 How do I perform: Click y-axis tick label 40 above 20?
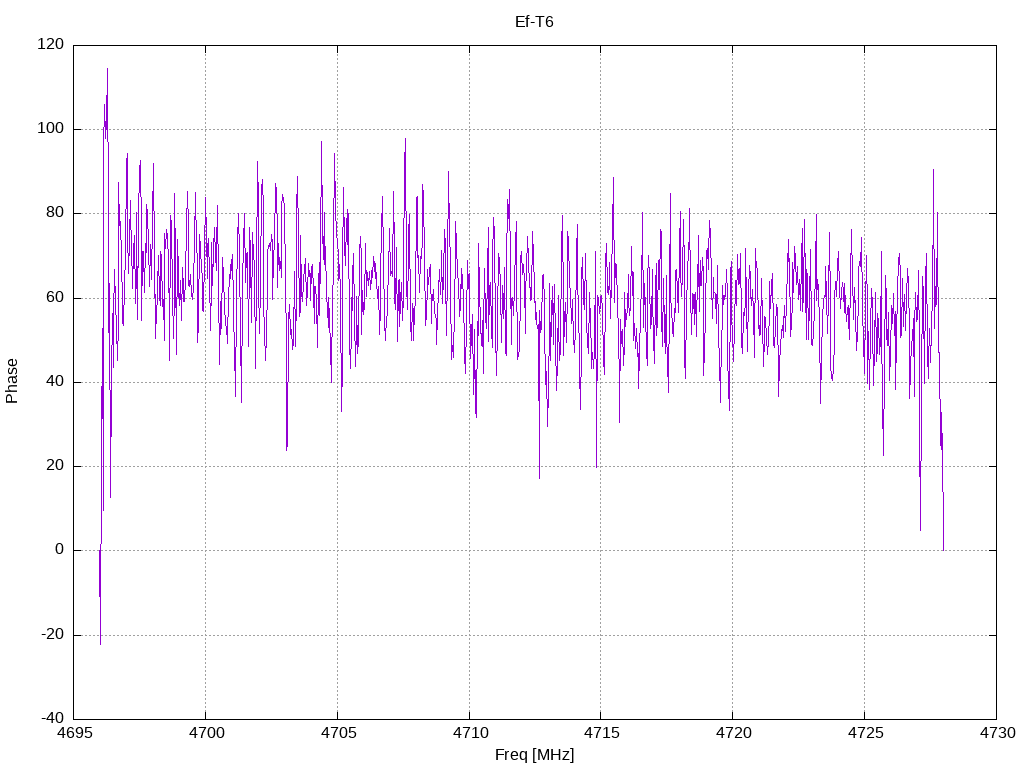point(55,381)
